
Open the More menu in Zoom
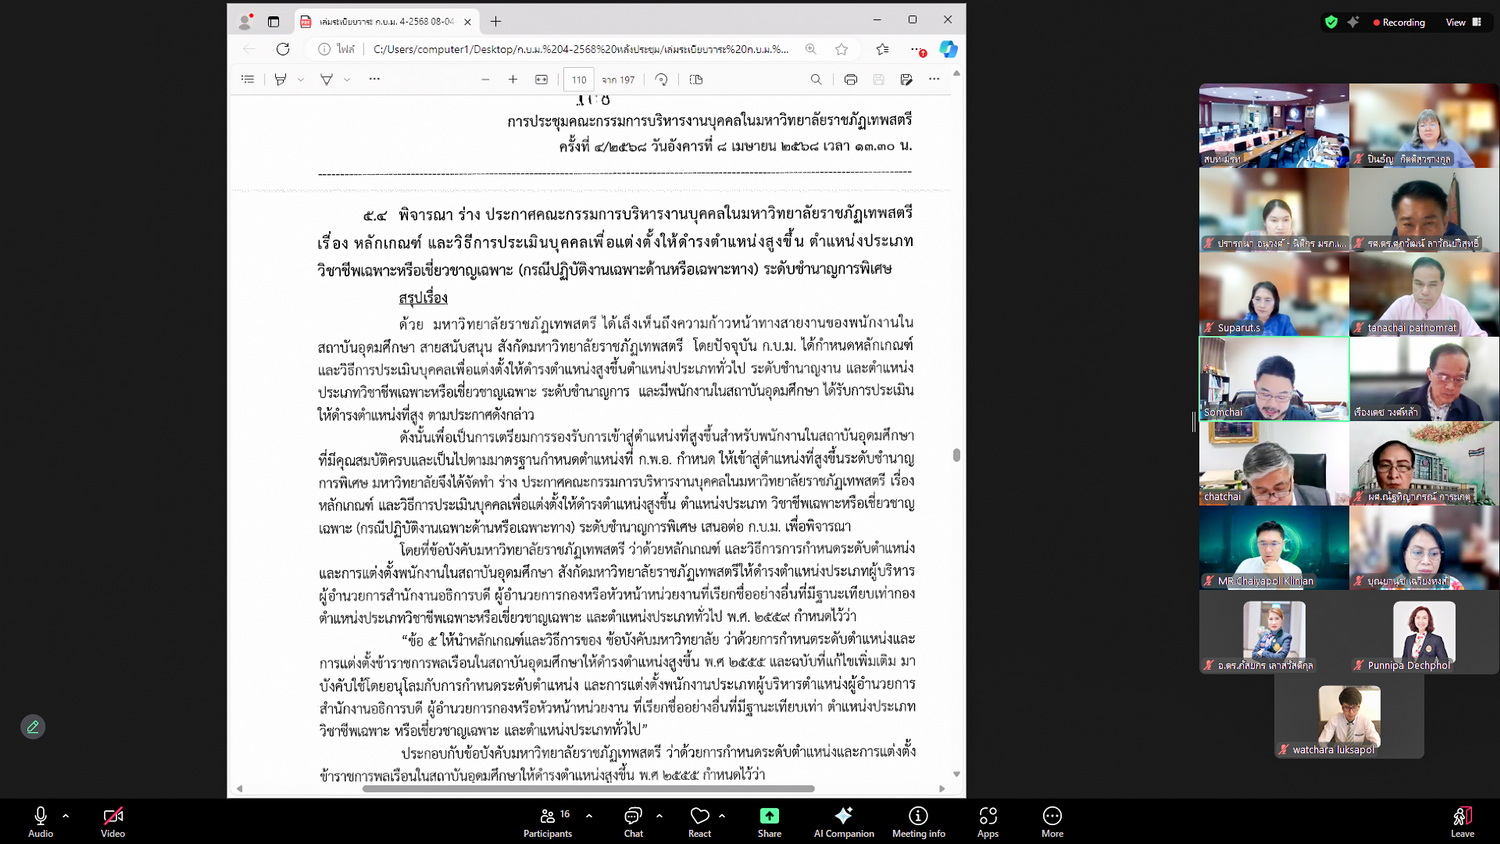(1052, 821)
